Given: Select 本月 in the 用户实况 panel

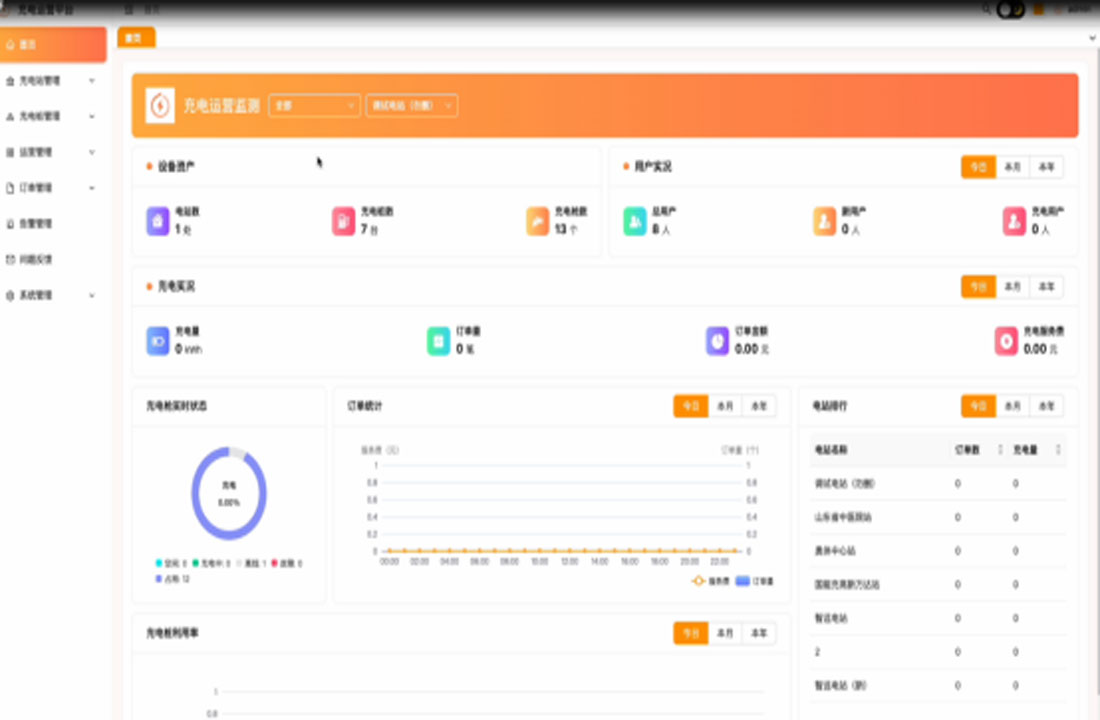Looking at the screenshot, I should [x=1012, y=167].
